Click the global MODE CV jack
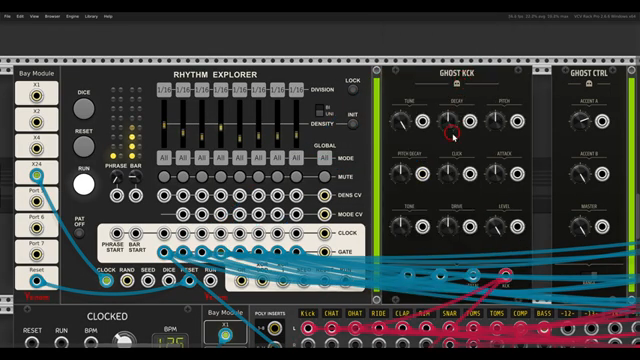 [324, 214]
